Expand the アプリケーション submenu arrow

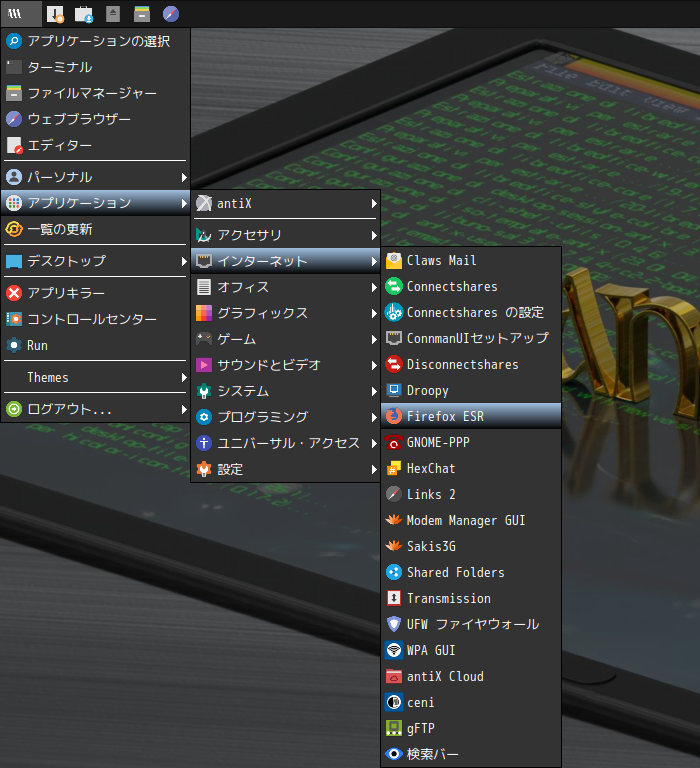(x=184, y=203)
